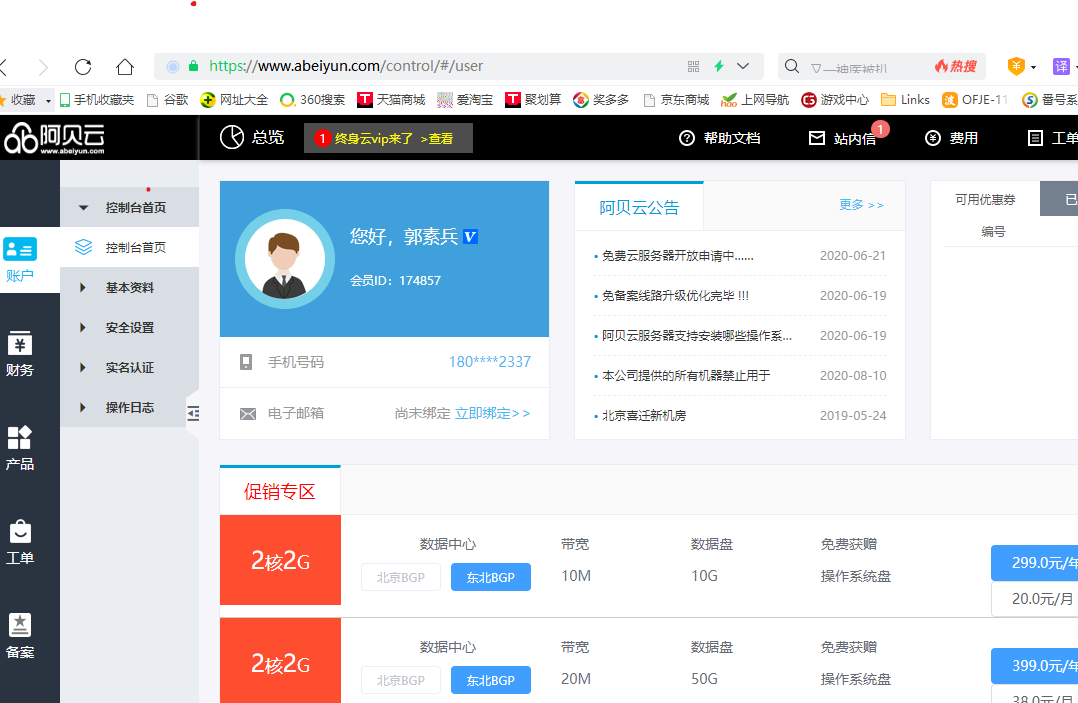This screenshot has width=1078, height=703.
Task: Expand the address bar dropdown arrow
Action: click(x=743, y=67)
